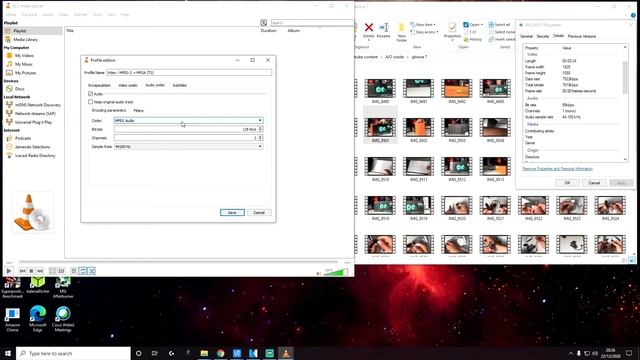Switch to Security tab in Properties dialog

coord(543,36)
